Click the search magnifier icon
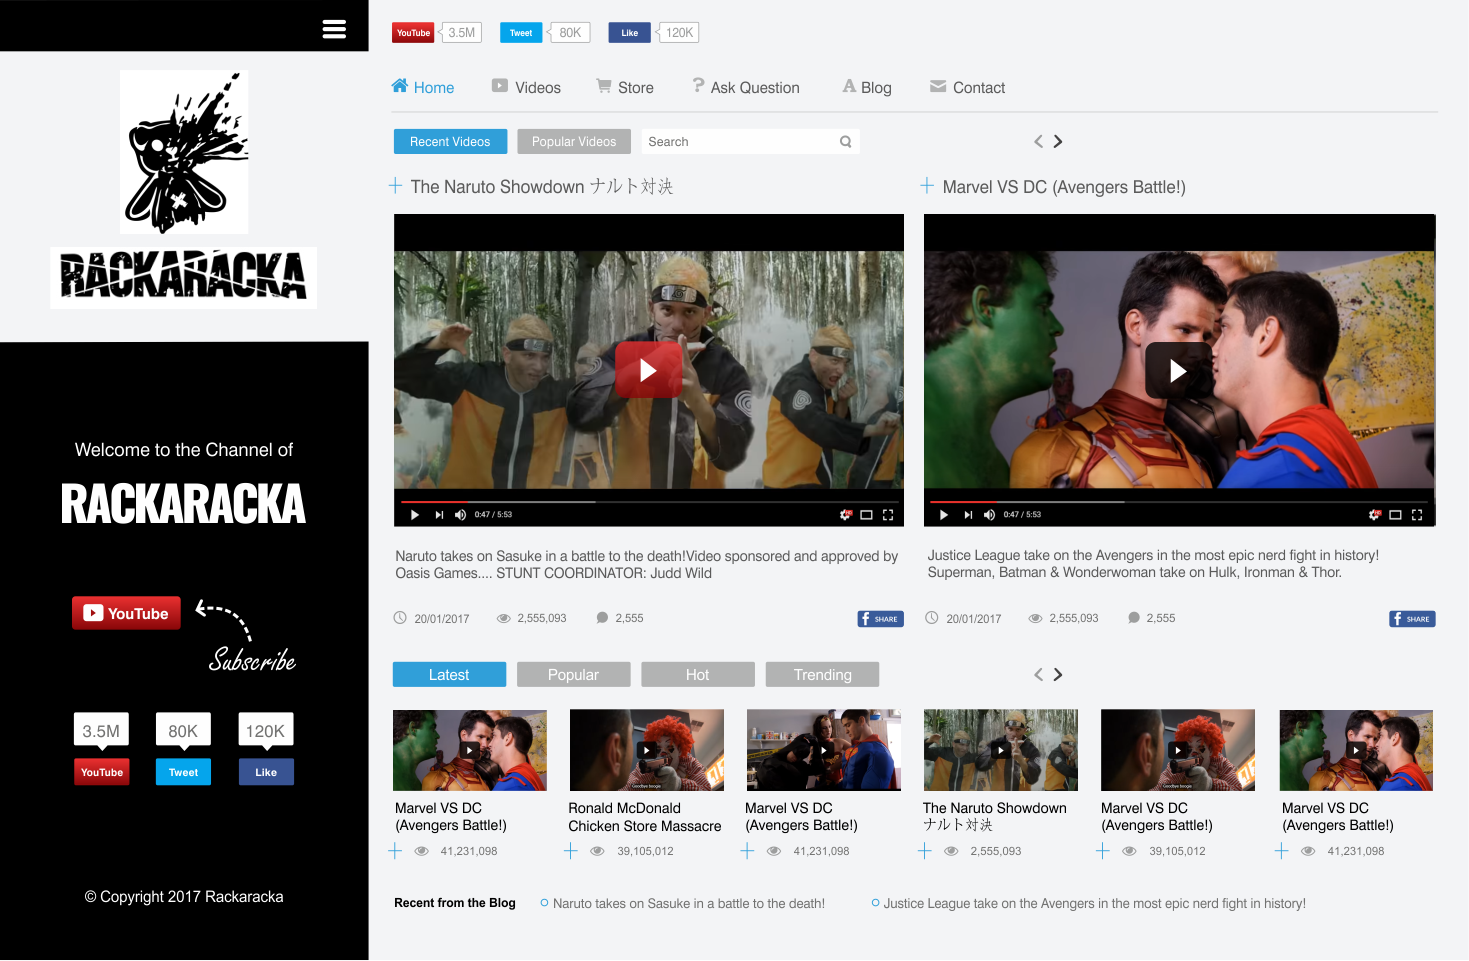This screenshot has width=1469, height=961. tap(846, 141)
